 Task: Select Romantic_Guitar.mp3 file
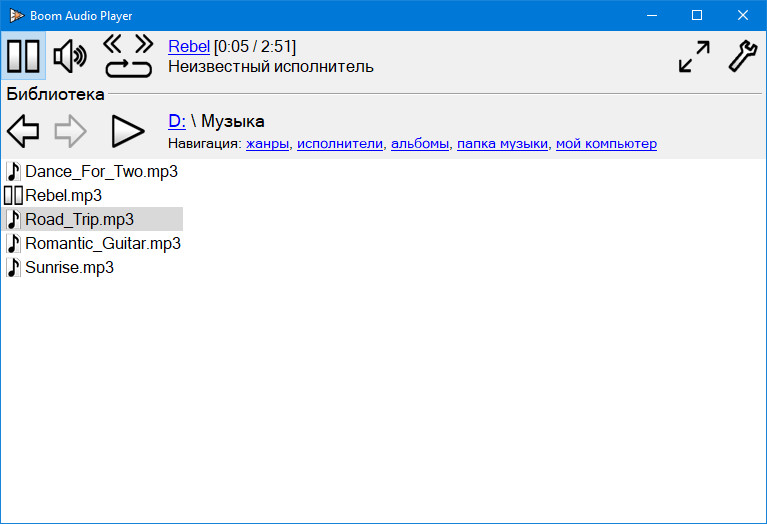[x=93, y=243]
